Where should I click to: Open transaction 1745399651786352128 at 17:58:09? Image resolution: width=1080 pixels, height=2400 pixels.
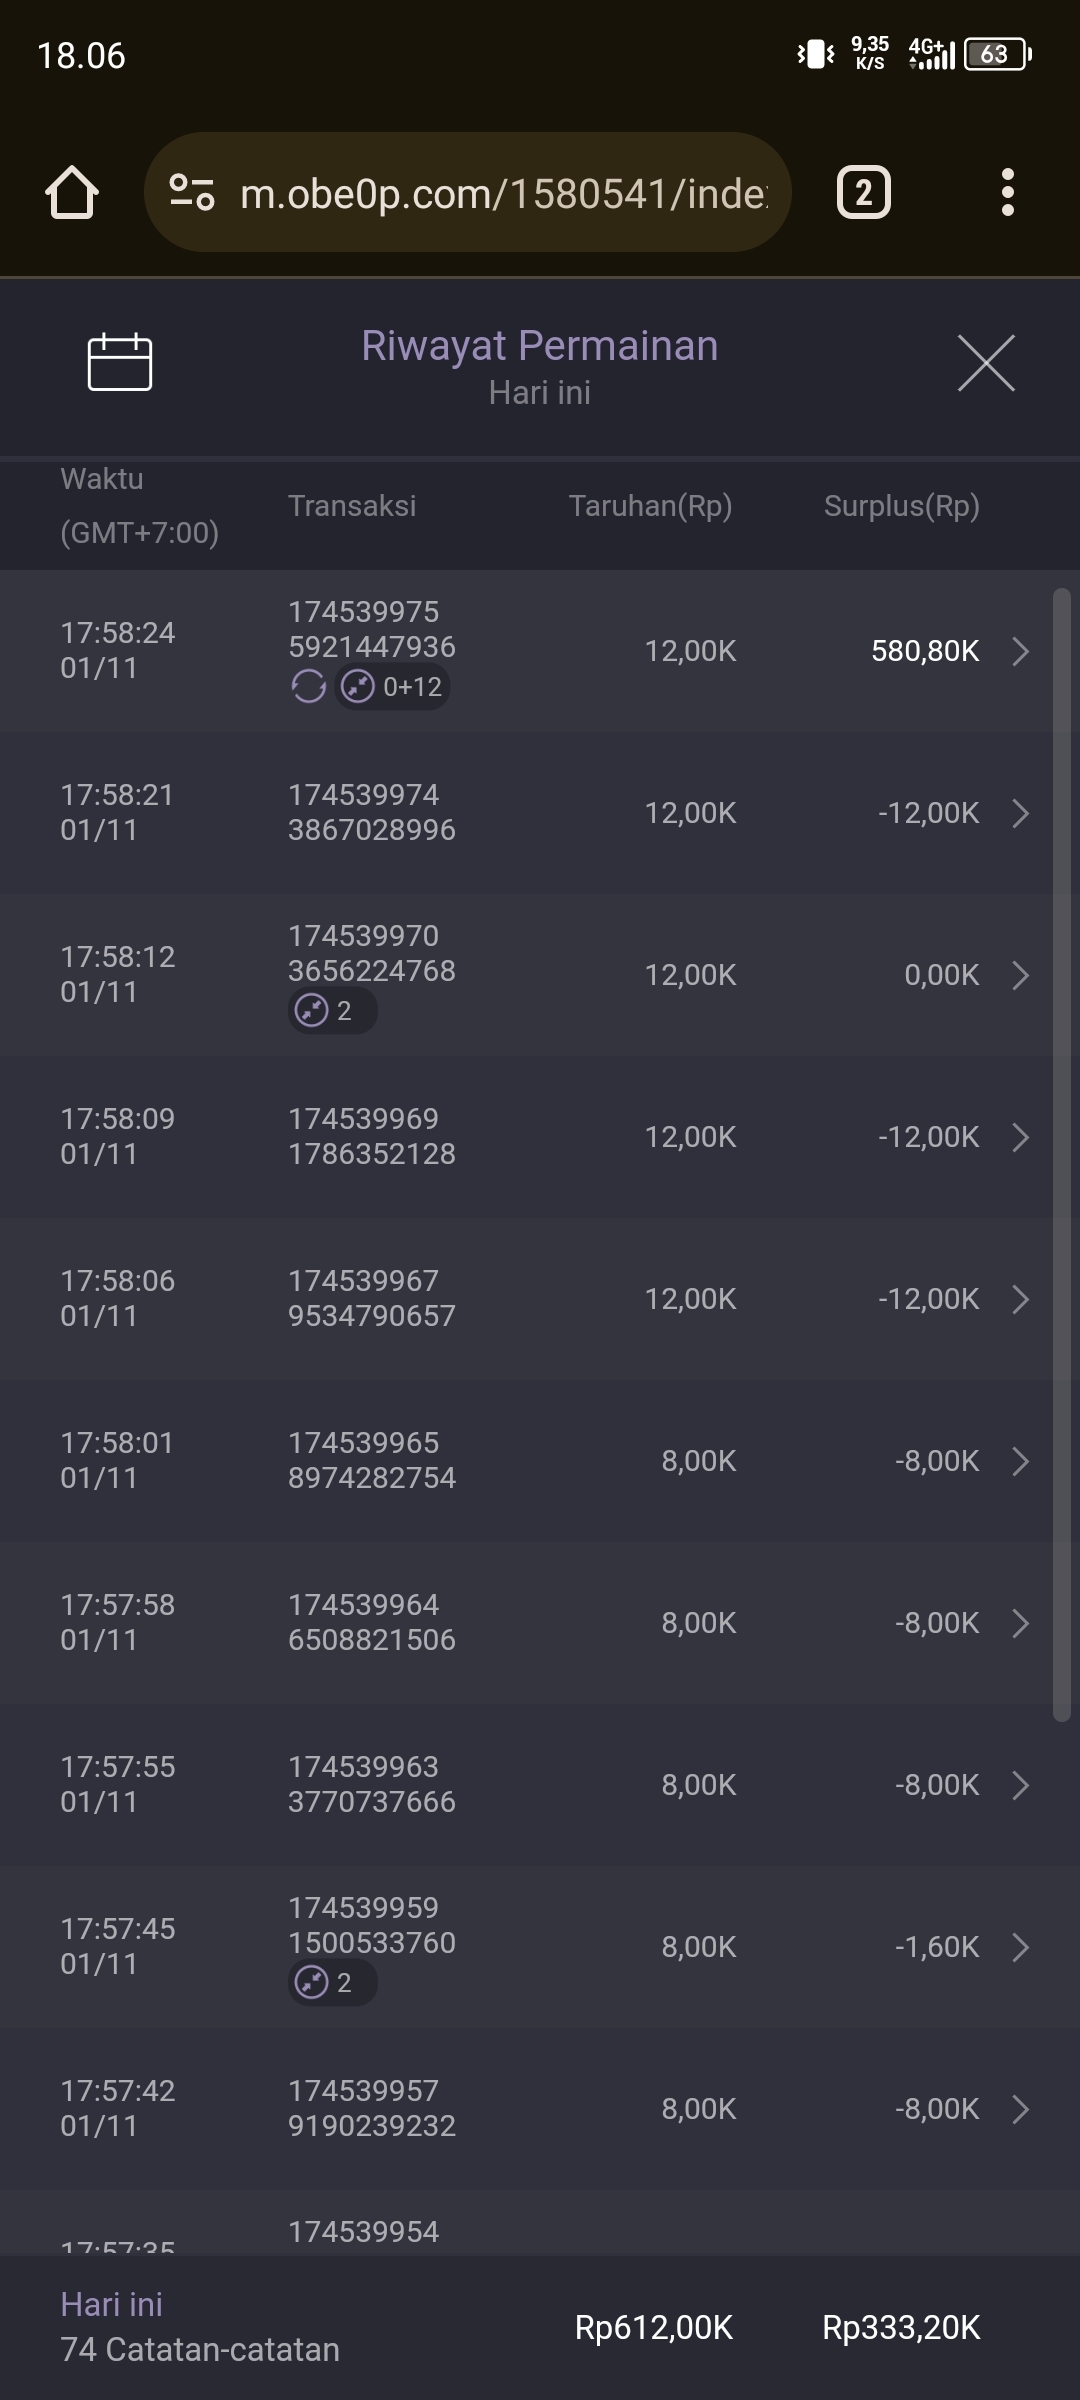(371, 1137)
